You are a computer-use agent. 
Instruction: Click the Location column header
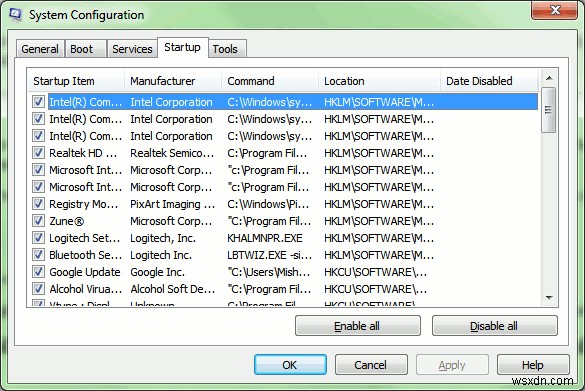click(379, 81)
